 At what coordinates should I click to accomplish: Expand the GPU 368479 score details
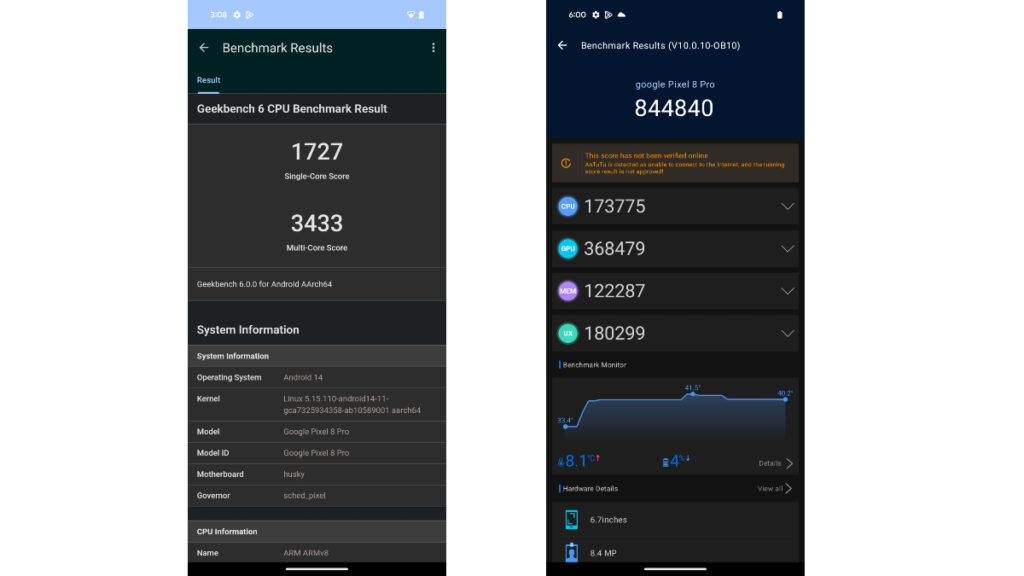pyautogui.click(x=787, y=249)
